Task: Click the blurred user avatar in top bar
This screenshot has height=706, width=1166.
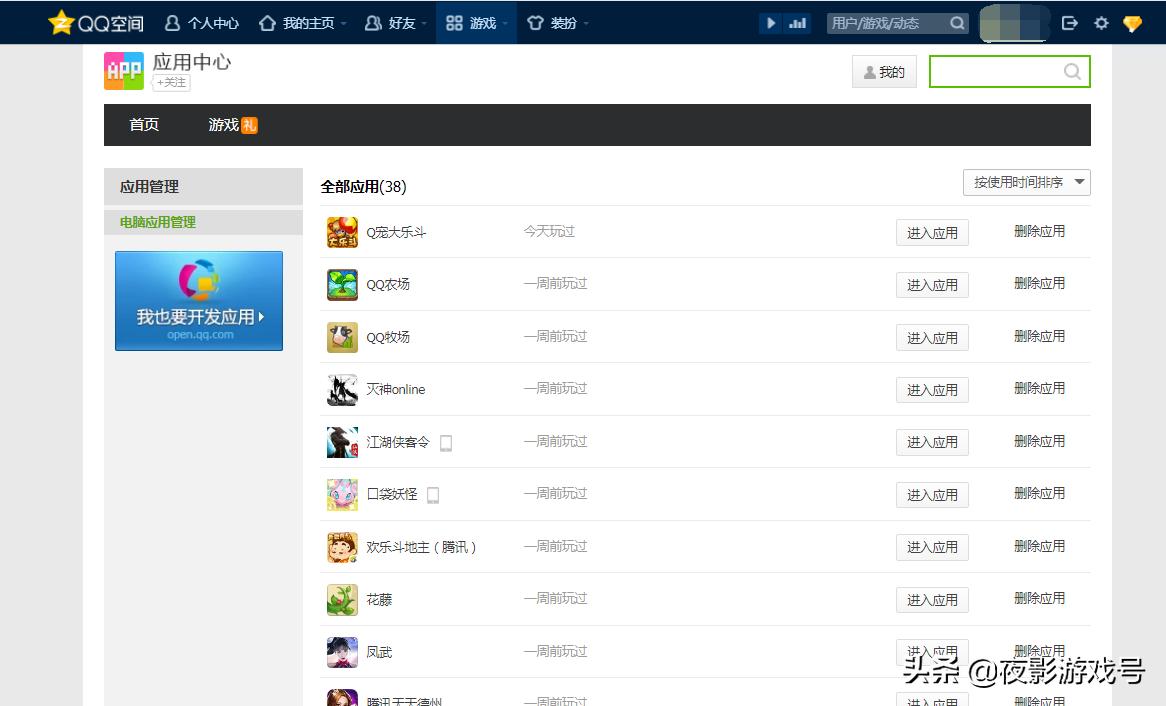Action: tap(1014, 23)
